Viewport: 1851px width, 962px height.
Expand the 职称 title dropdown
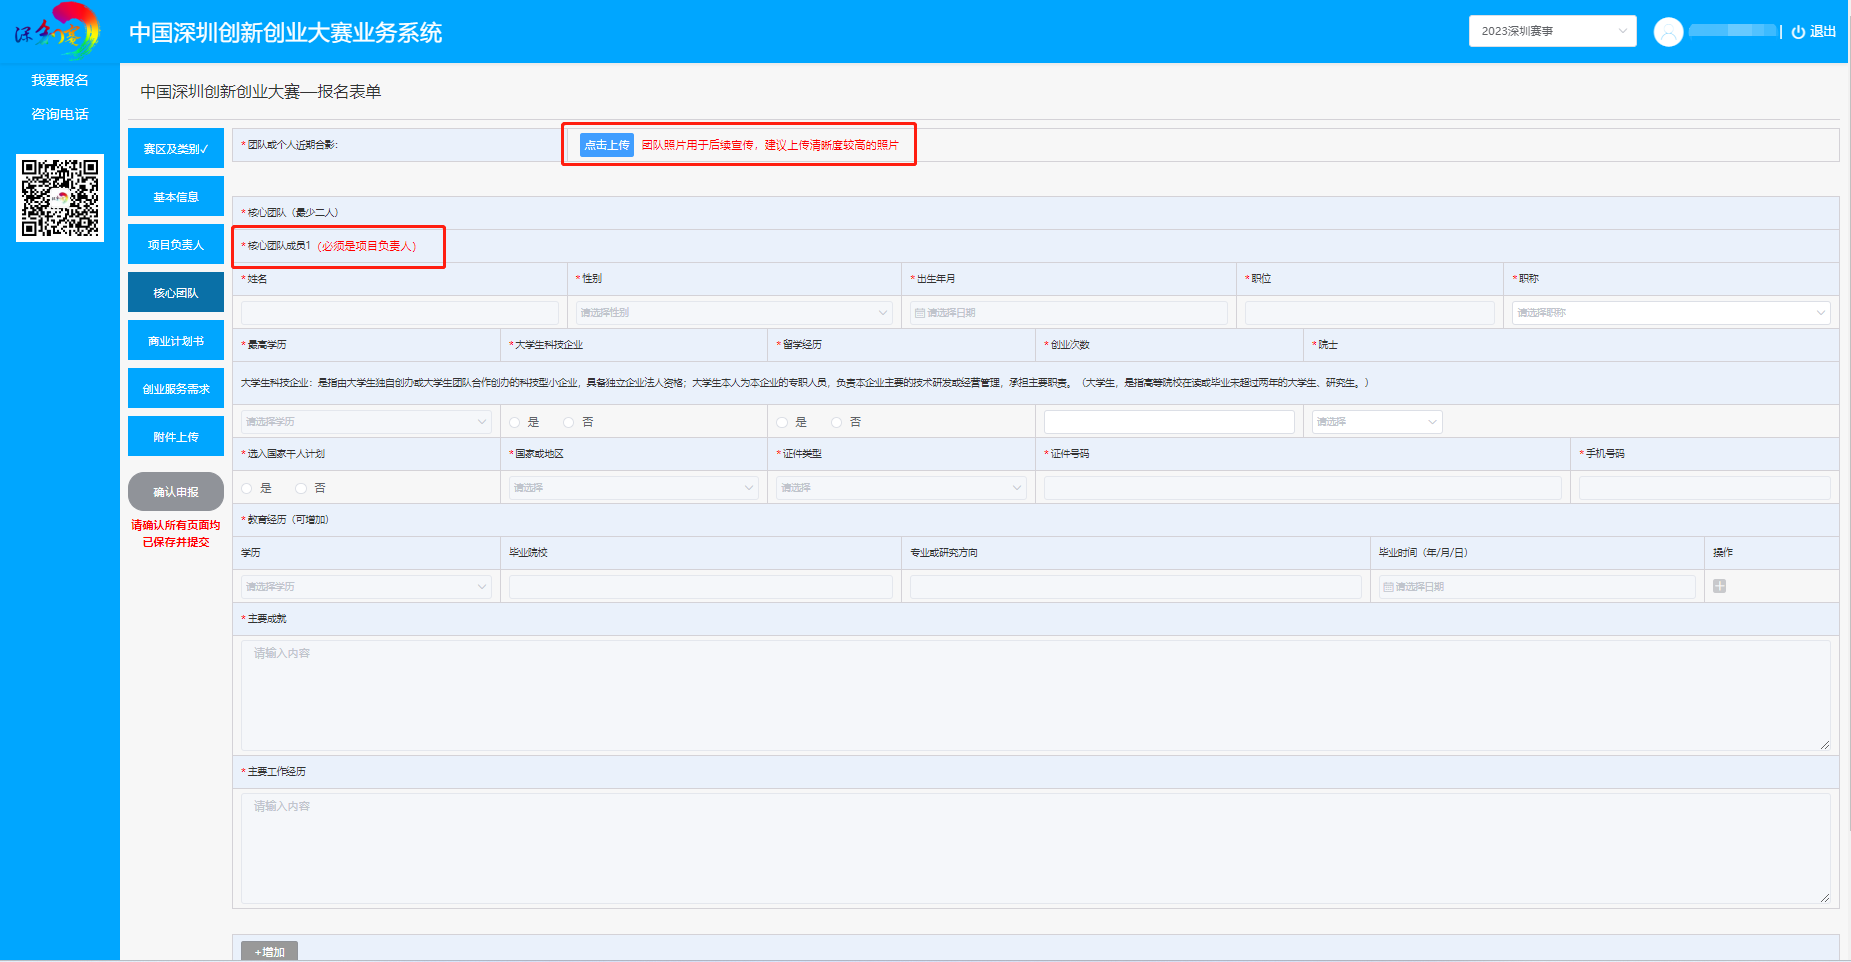coord(1670,313)
